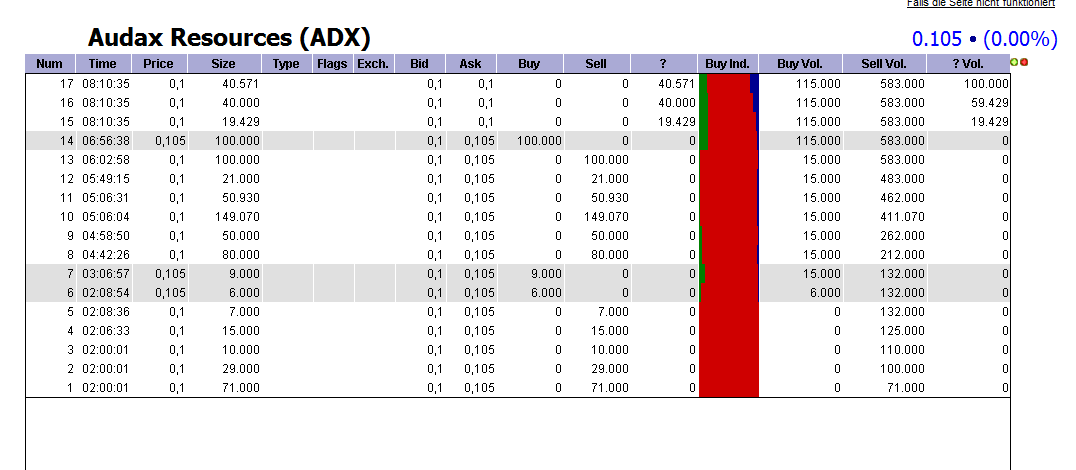The image size is (1076, 470).
Task: Click Buy Vol. value 6.000 in row 6
Action: coord(824,293)
